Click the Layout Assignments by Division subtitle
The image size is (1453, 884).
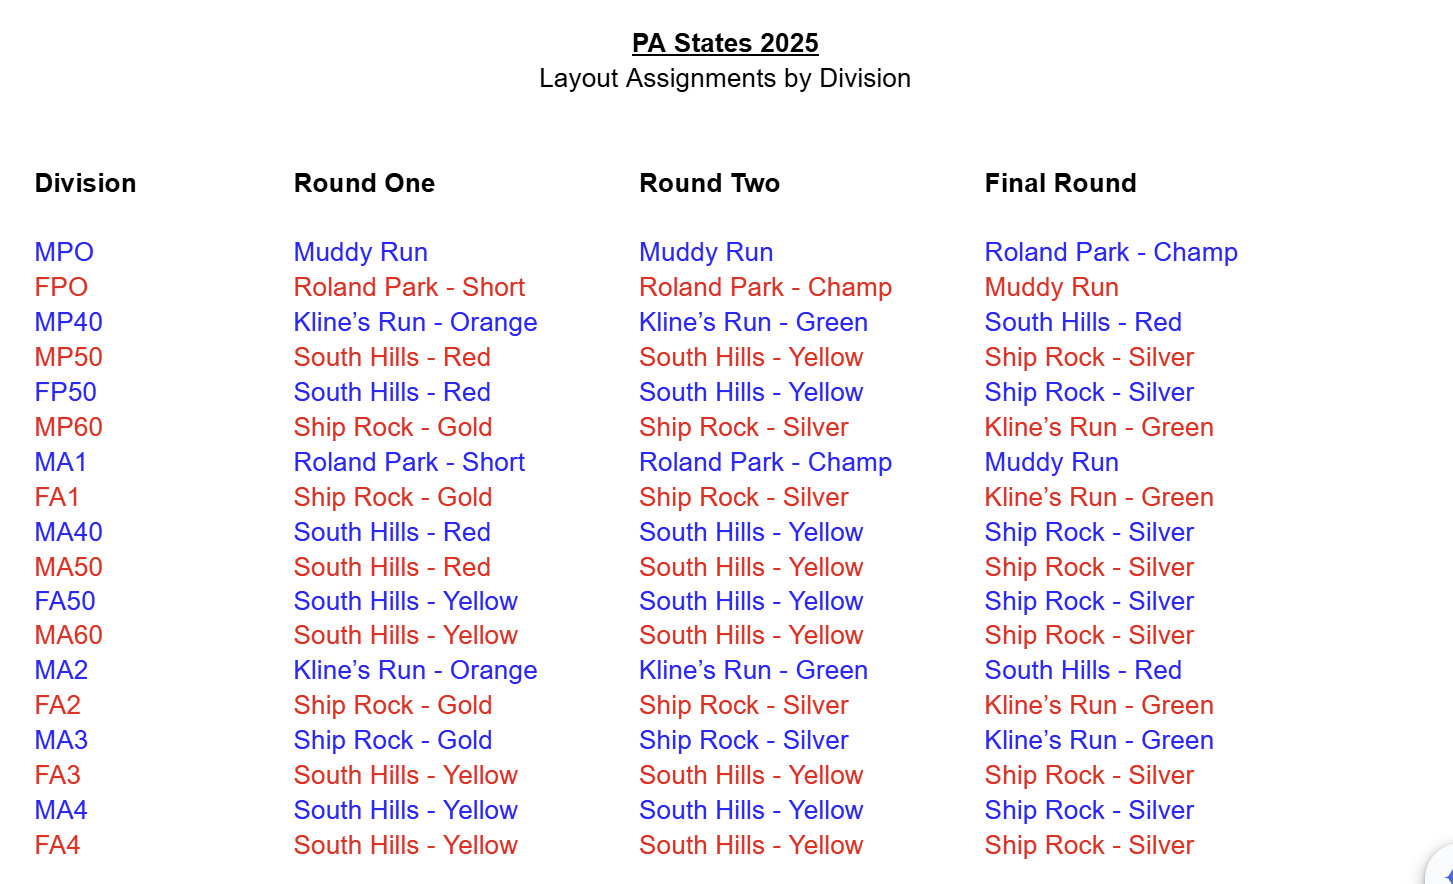(x=725, y=78)
